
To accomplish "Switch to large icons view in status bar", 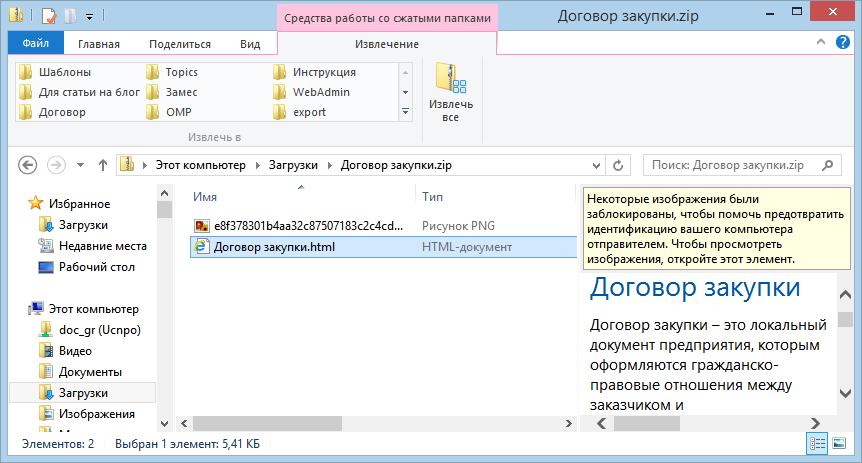I will pyautogui.click(x=838, y=443).
